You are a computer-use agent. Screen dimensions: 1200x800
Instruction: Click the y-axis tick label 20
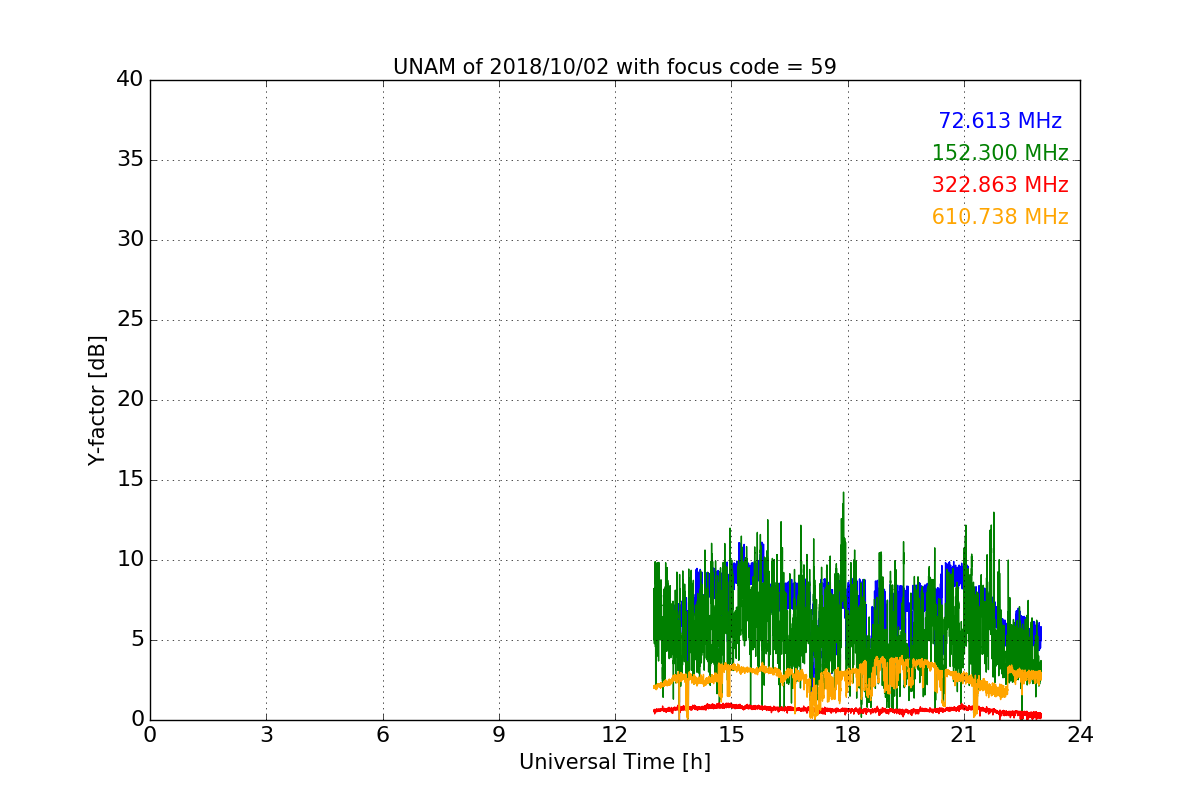point(130,400)
